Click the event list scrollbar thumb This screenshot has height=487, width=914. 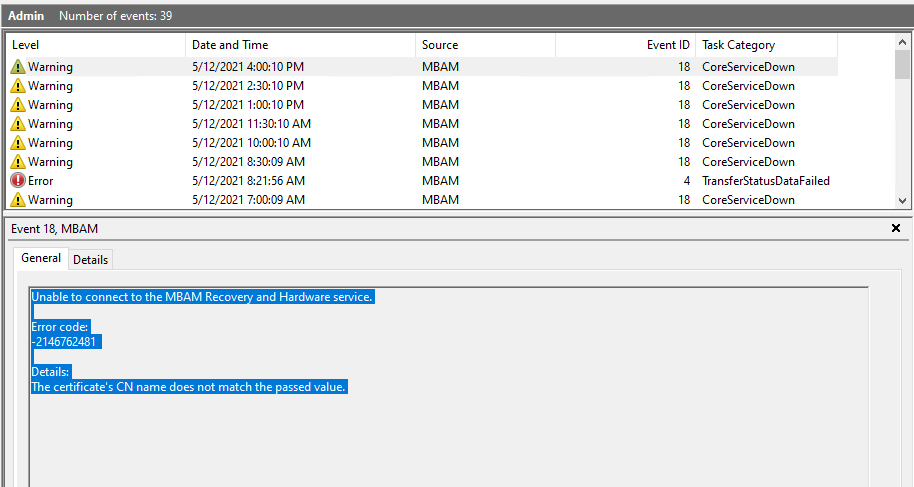tap(902, 64)
